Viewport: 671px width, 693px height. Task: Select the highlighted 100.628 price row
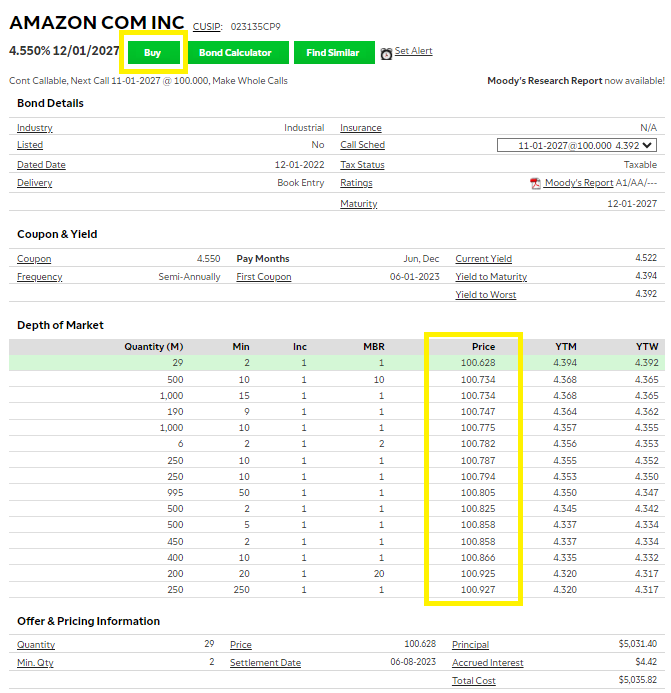pyautogui.click(x=337, y=363)
